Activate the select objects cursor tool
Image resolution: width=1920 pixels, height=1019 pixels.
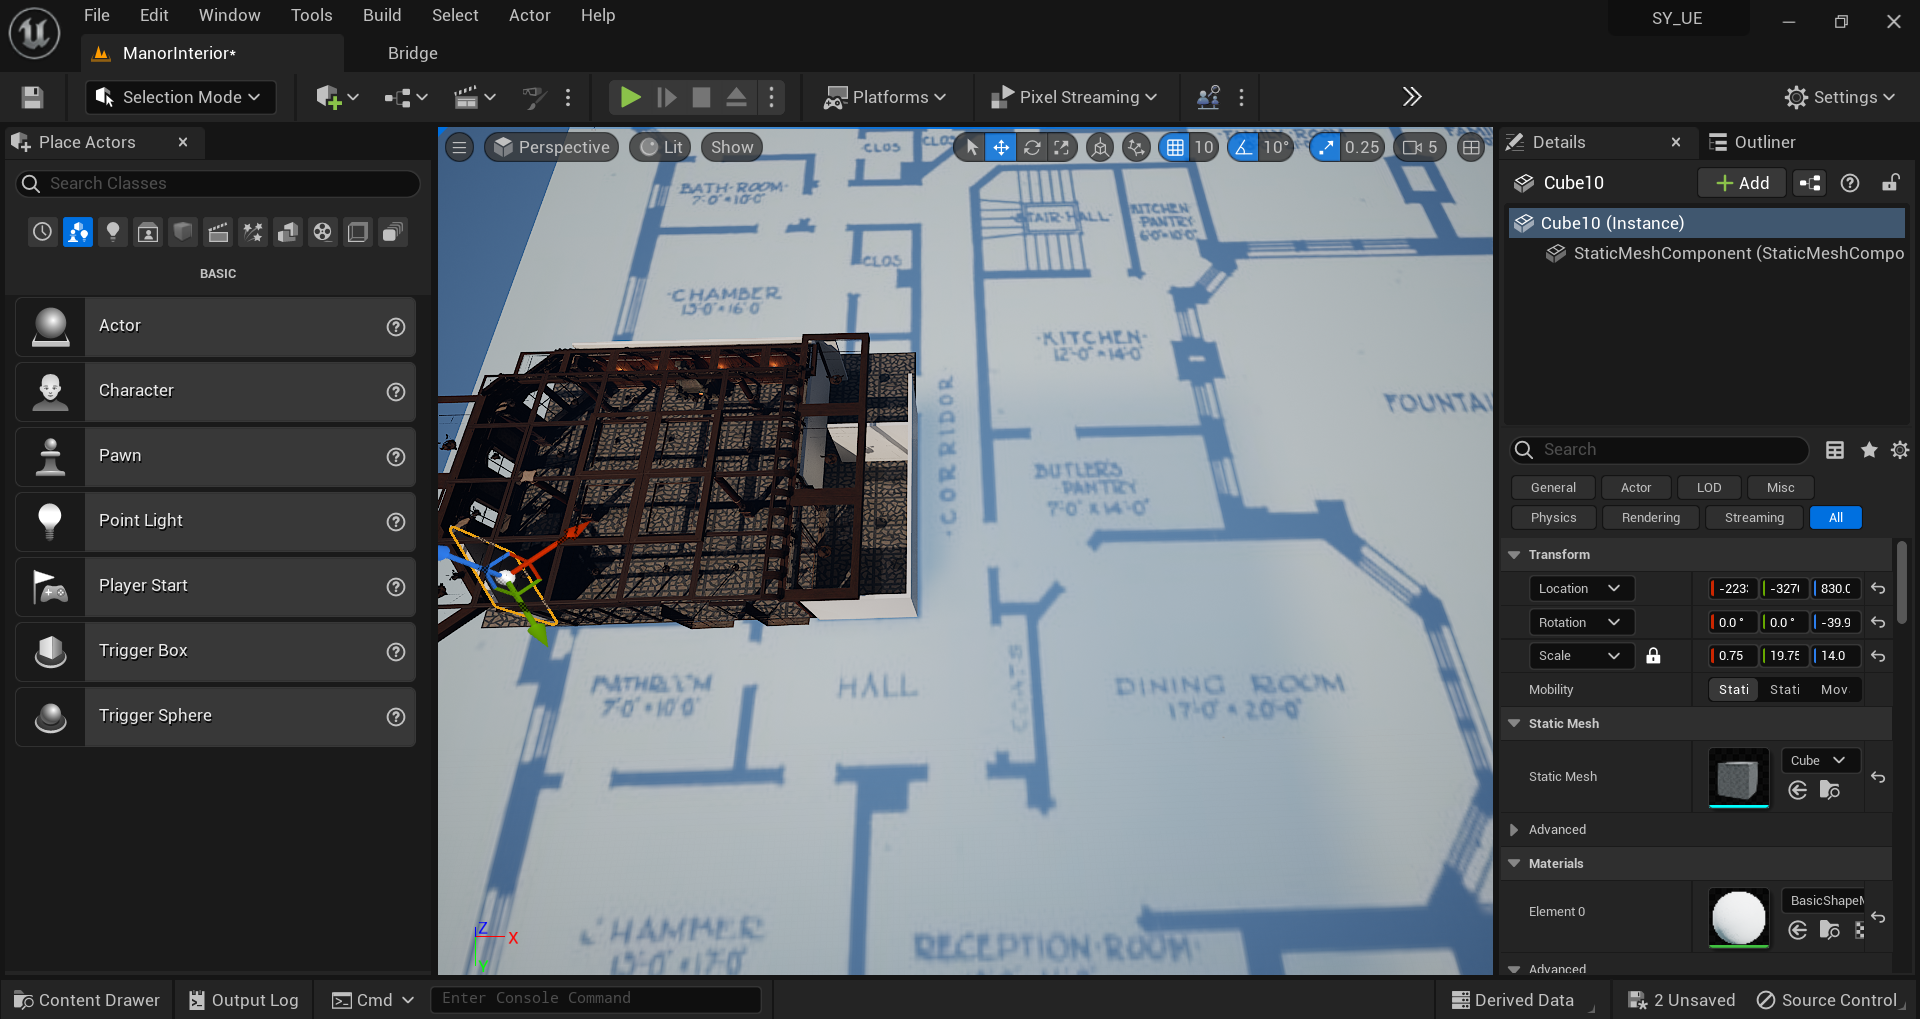click(x=971, y=147)
